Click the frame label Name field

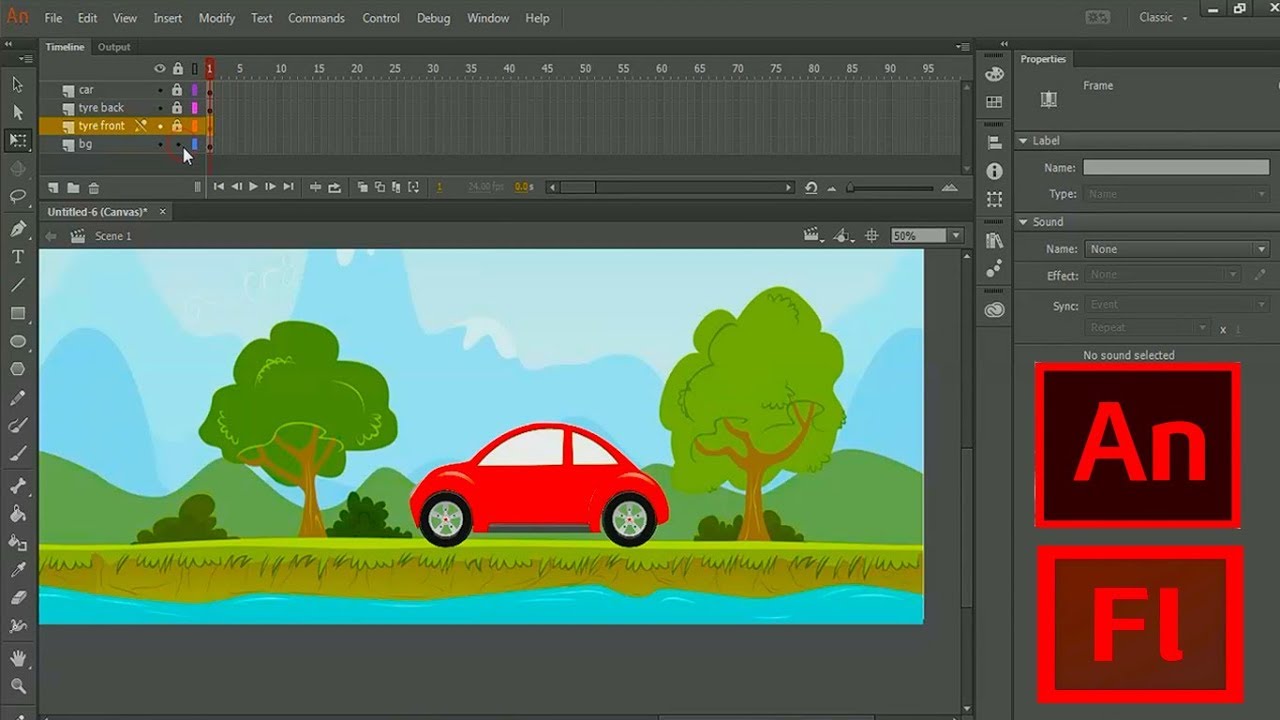1176,168
